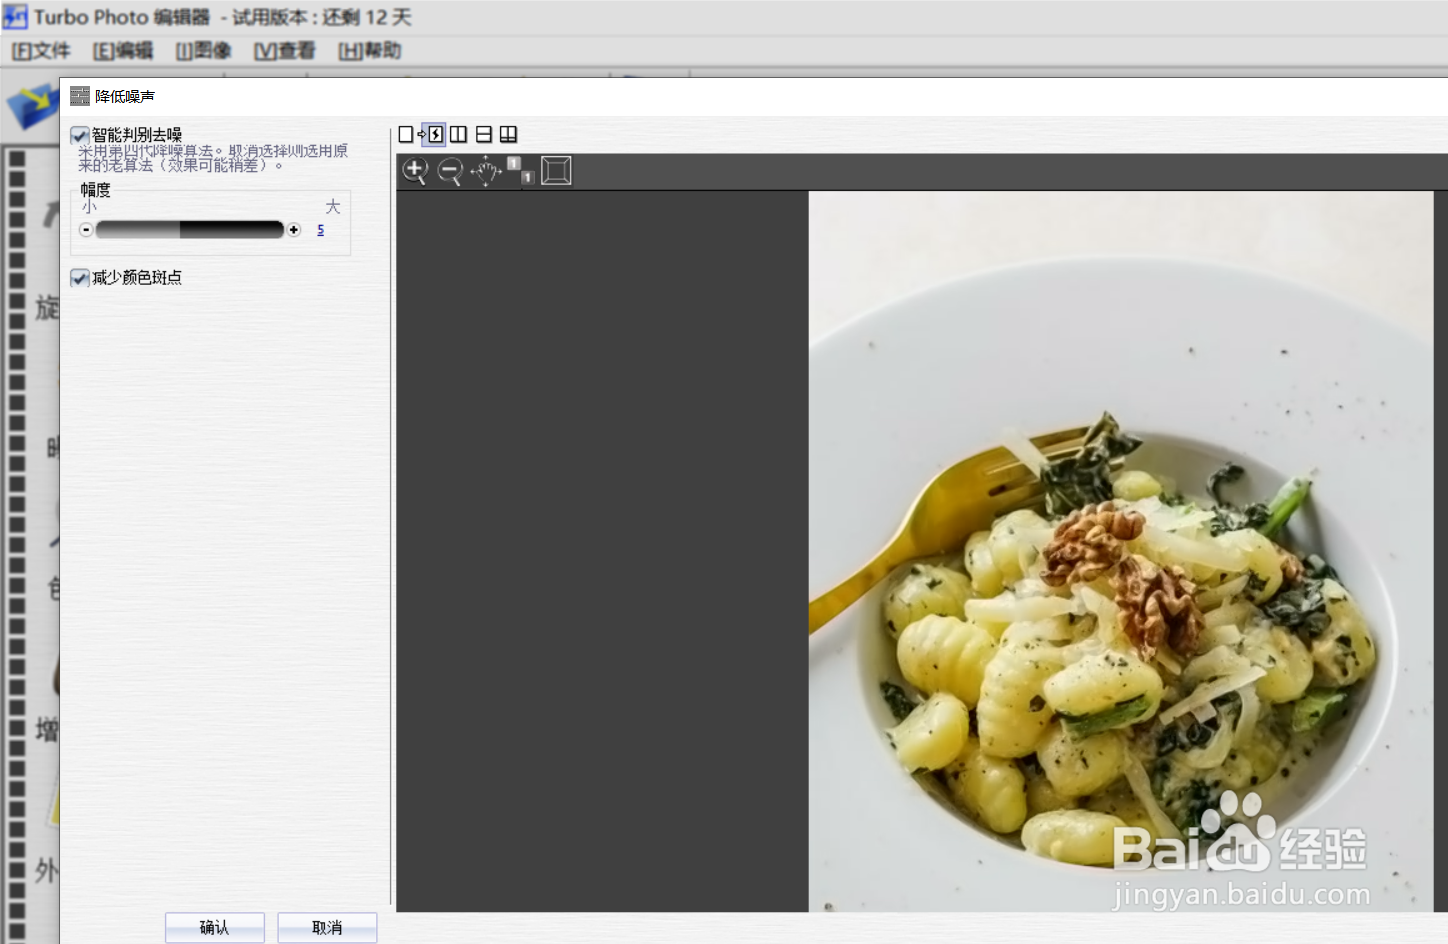Open the [H]帮助 menu
The width and height of the screenshot is (1448, 944).
point(369,51)
